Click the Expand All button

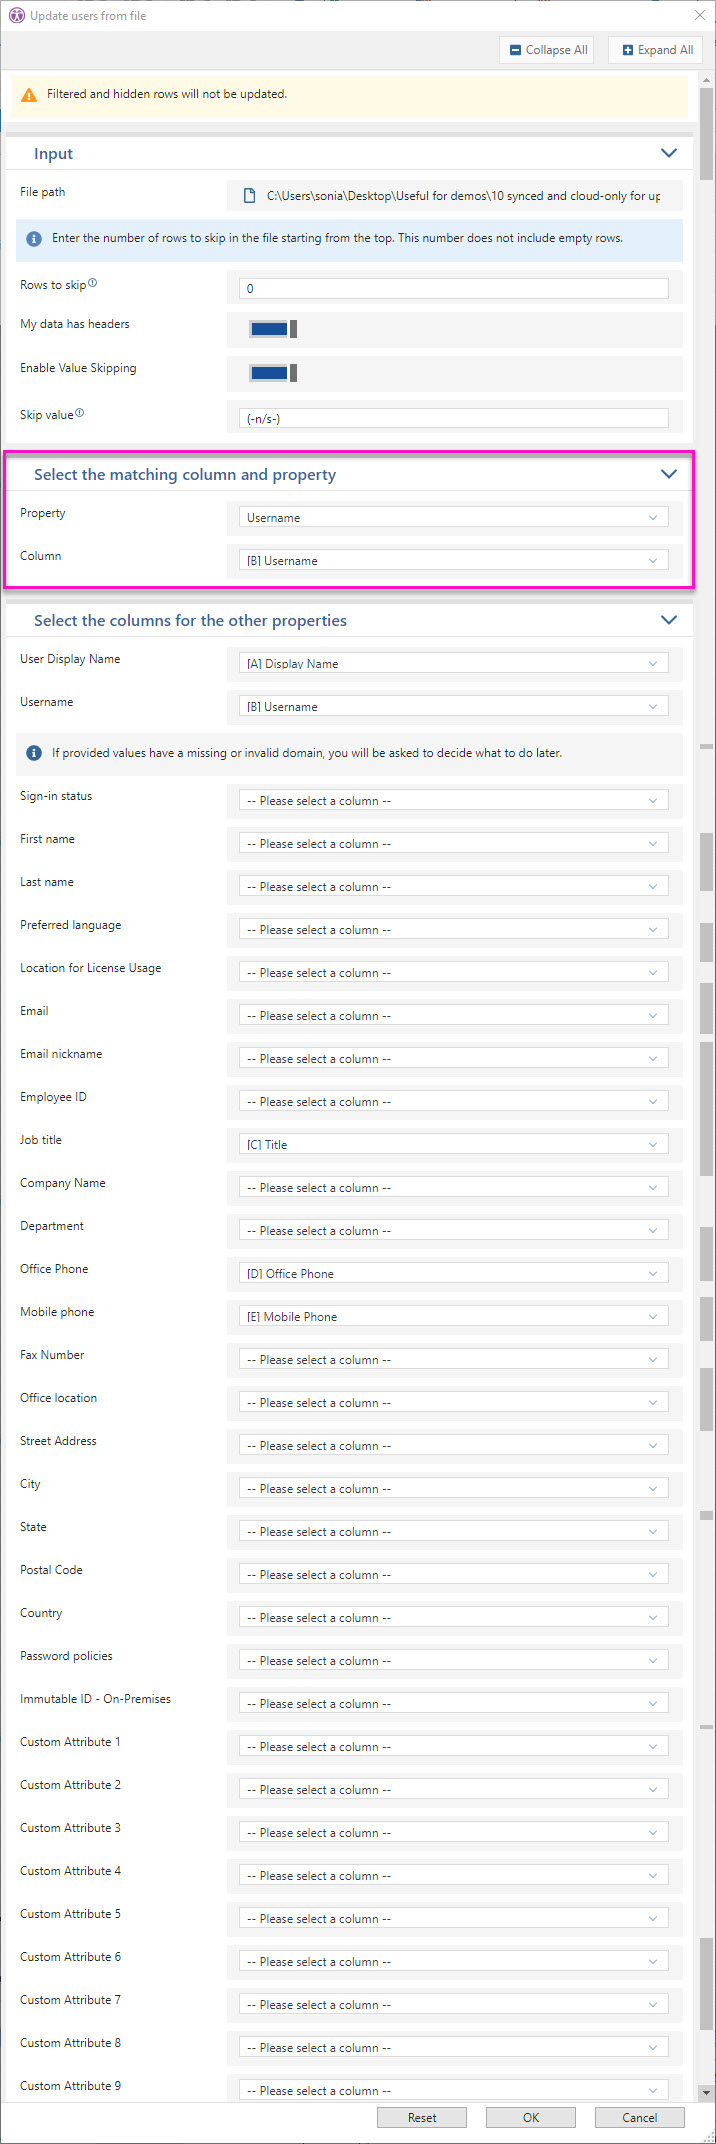pos(656,50)
